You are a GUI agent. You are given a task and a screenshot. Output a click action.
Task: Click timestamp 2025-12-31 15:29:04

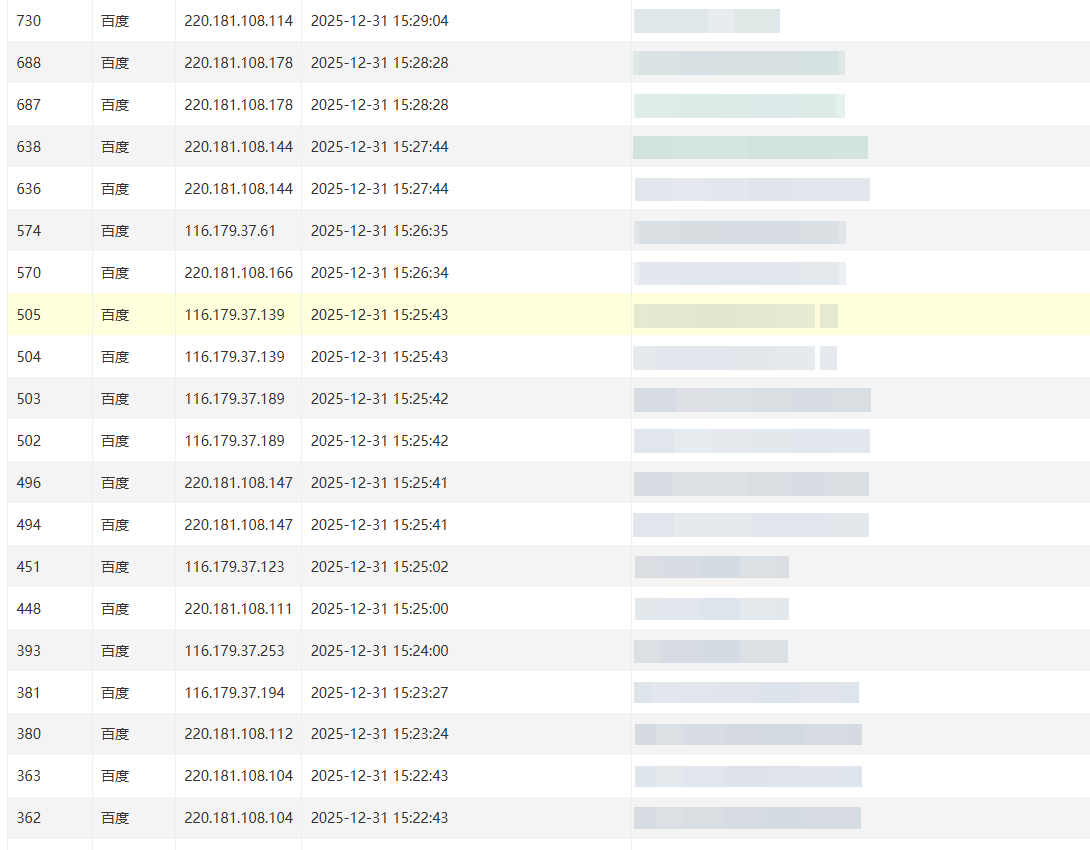(x=379, y=21)
